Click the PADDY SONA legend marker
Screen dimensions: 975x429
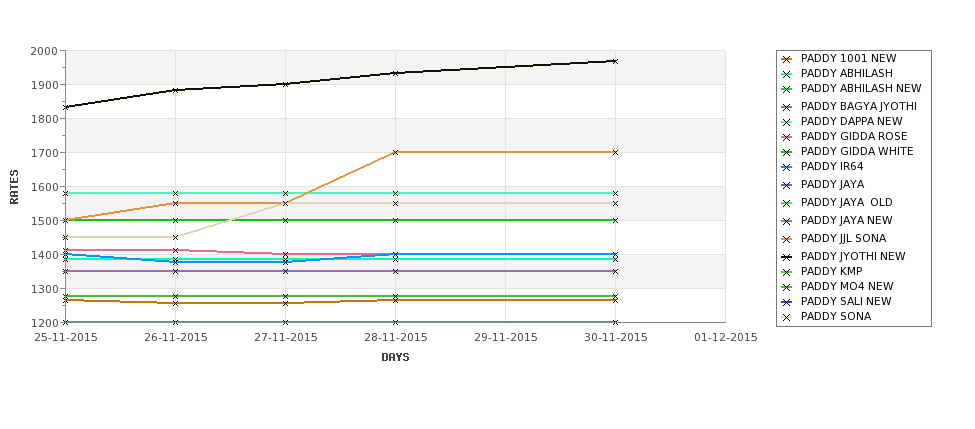pyautogui.click(x=787, y=317)
